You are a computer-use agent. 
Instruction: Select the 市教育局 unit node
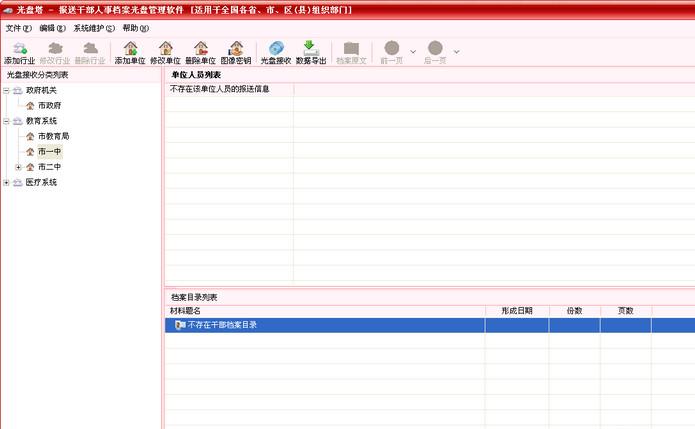(54, 136)
